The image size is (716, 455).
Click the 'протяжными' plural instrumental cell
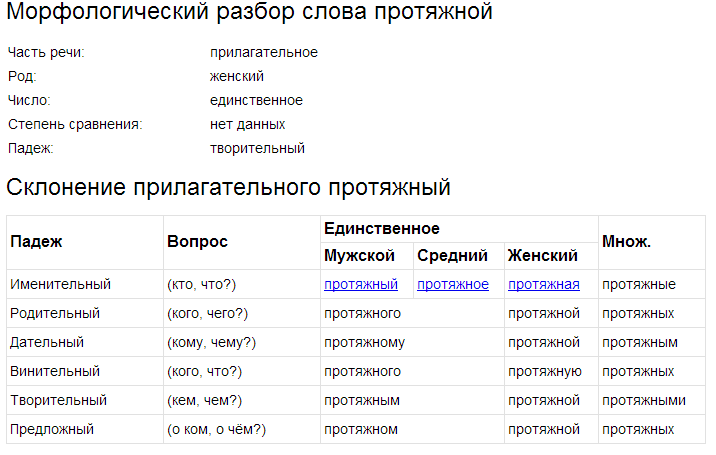(644, 400)
